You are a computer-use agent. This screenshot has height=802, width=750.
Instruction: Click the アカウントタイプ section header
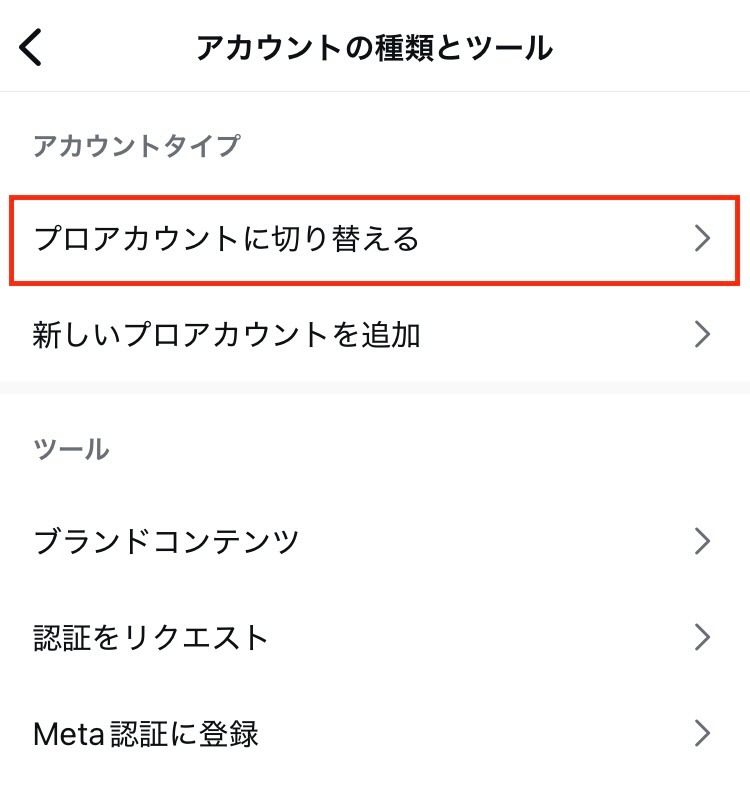pos(137,146)
